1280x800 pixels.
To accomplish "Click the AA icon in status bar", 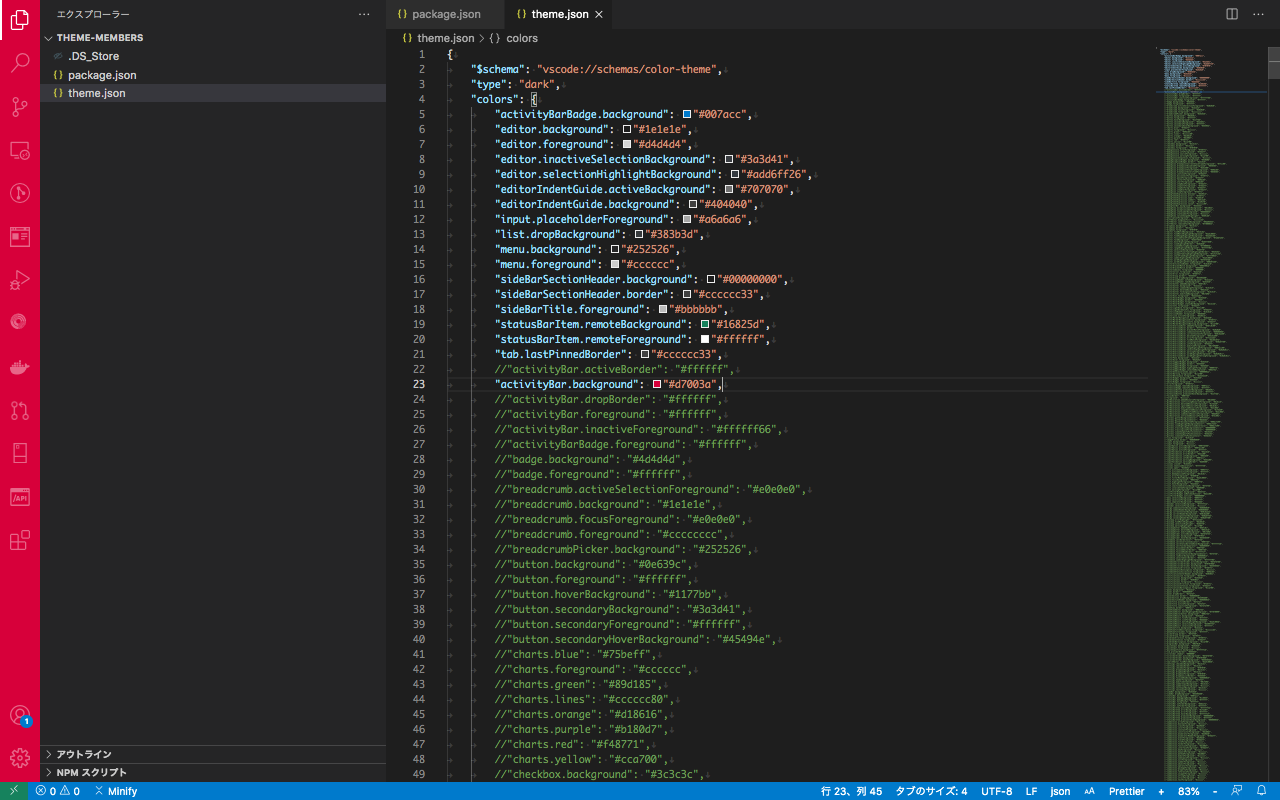I will click(1089, 791).
